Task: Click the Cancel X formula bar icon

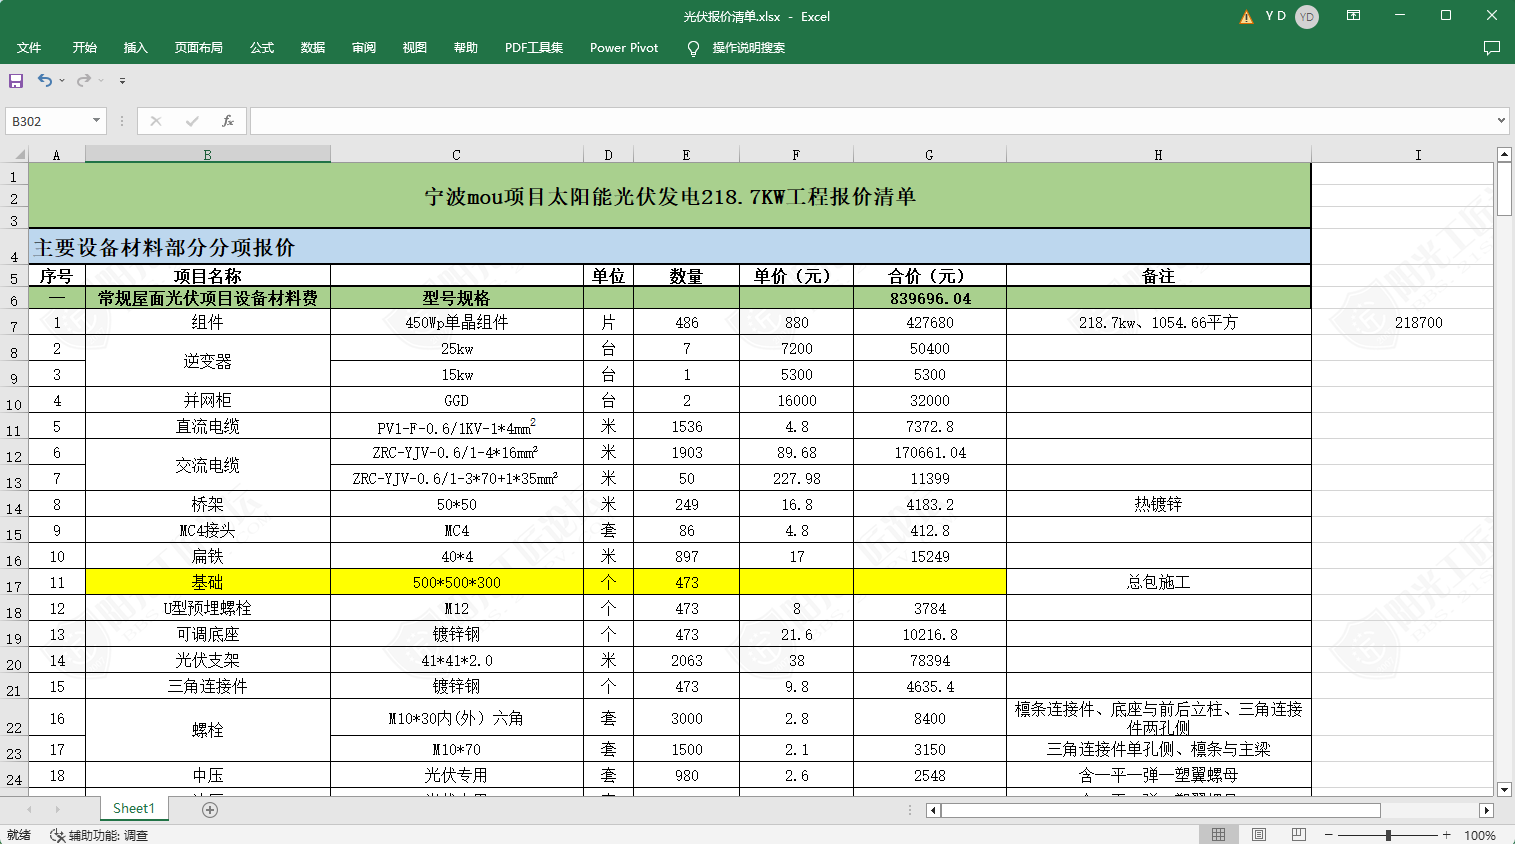Action: [156, 121]
